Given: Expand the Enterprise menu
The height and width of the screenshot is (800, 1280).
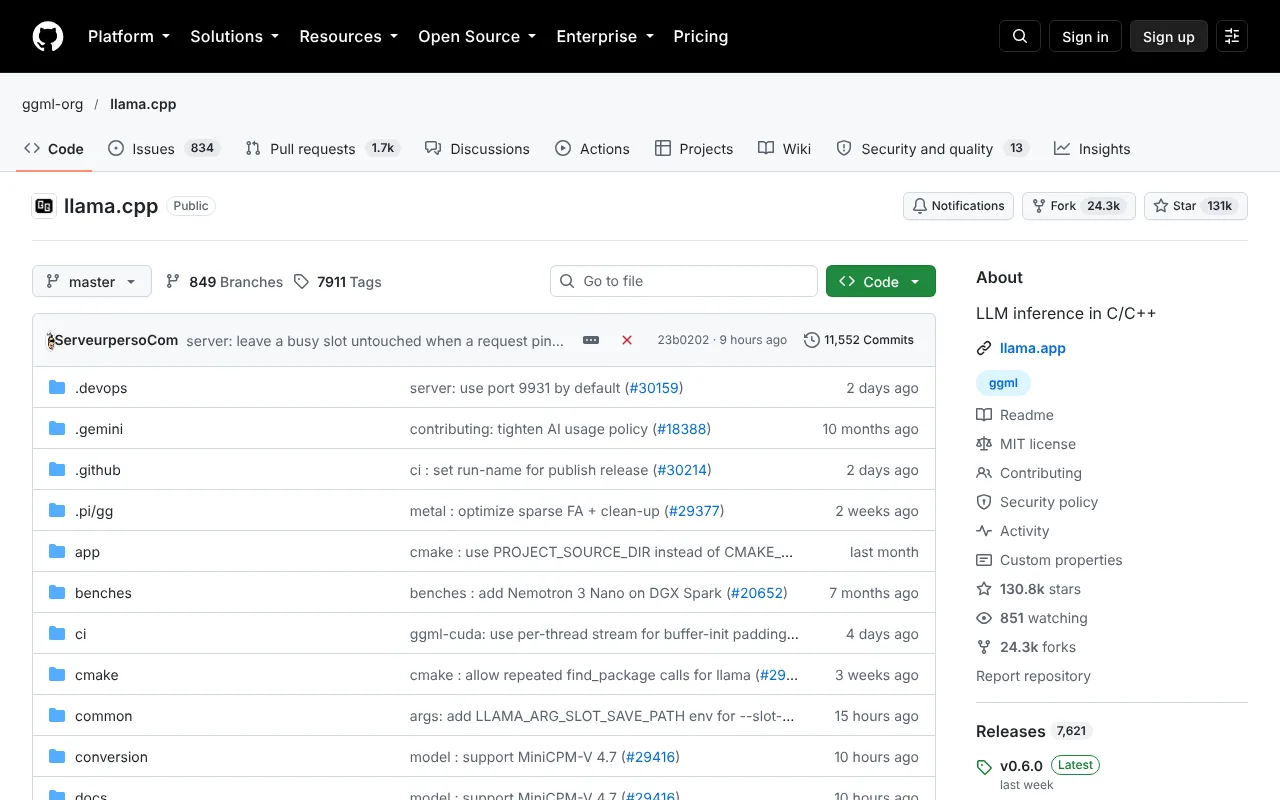Looking at the screenshot, I should pyautogui.click(x=605, y=36).
